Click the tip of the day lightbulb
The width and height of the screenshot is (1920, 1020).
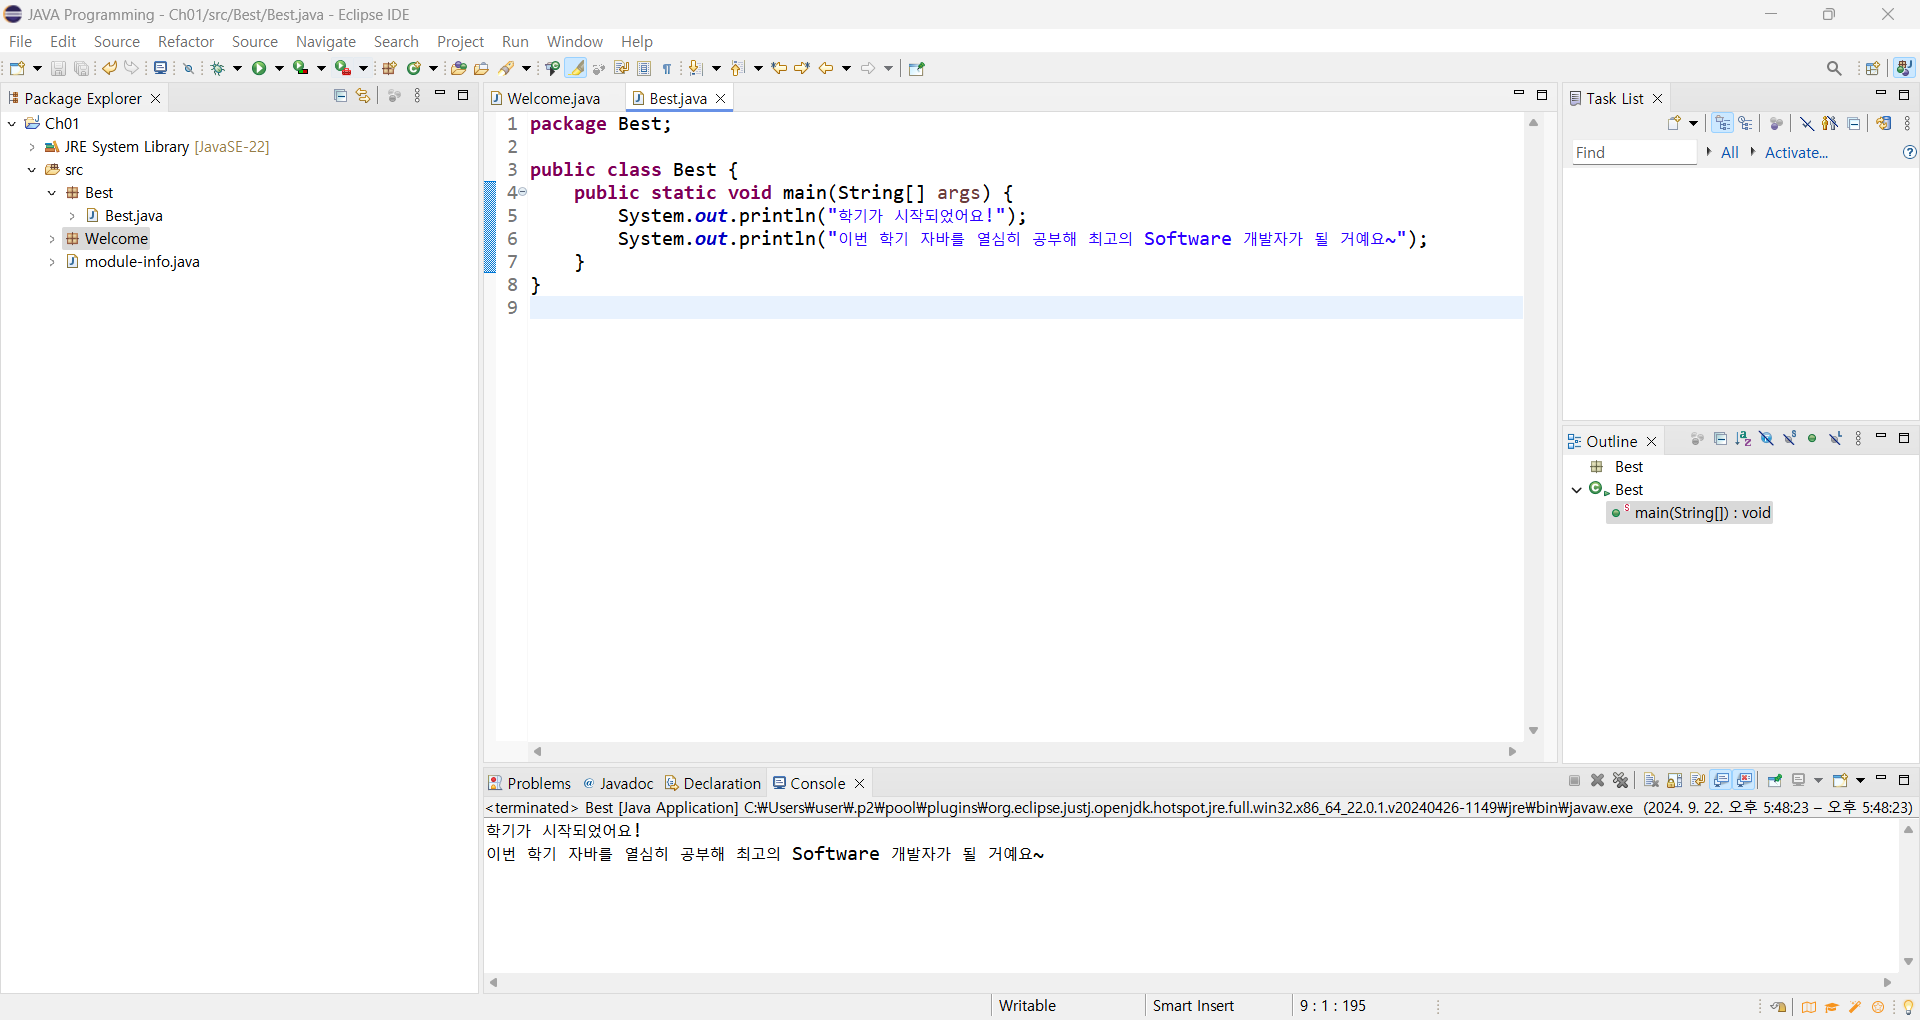pos(1908,1007)
